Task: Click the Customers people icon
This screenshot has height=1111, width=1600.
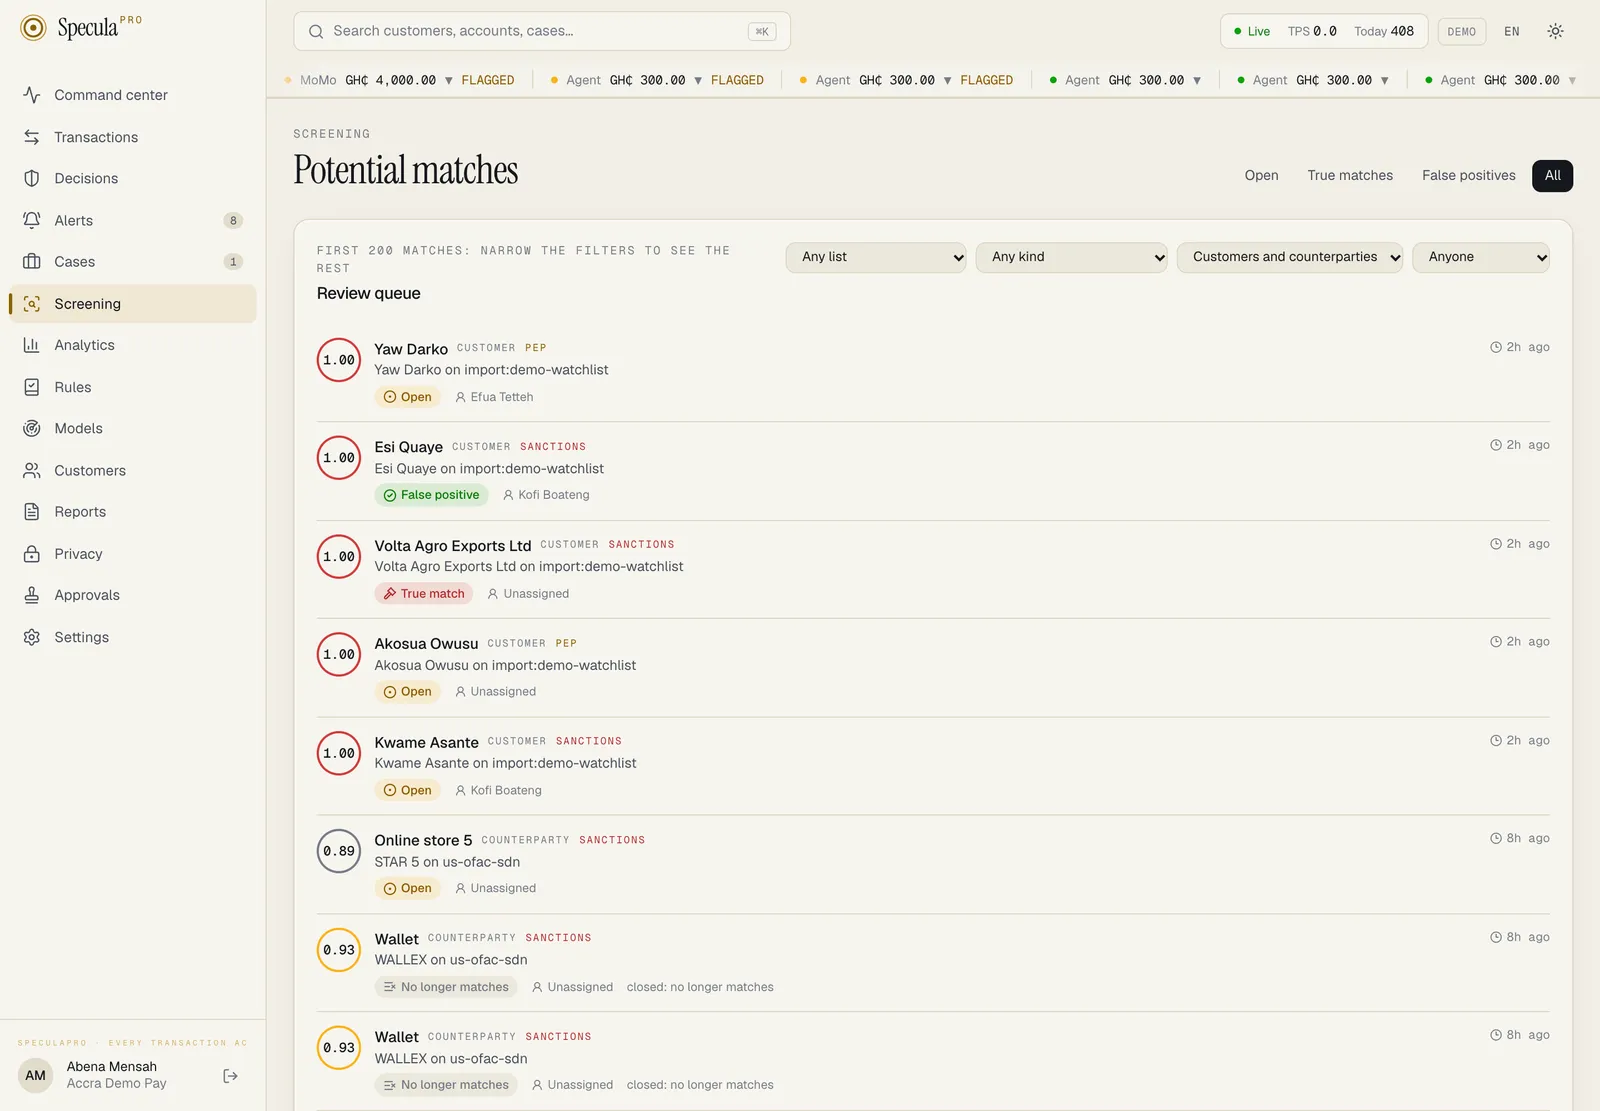Action: tap(32, 470)
